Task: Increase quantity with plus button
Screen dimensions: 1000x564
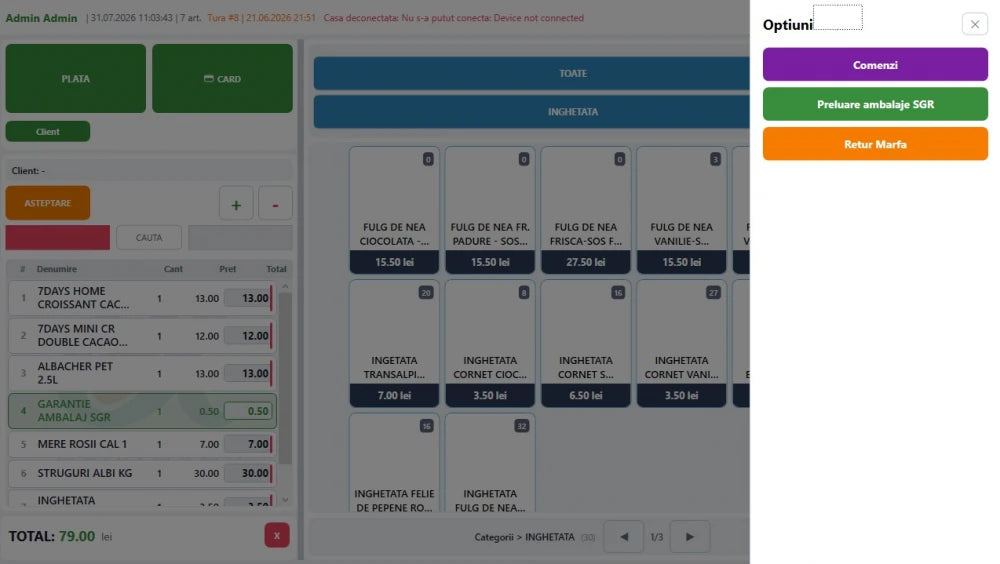Action: (x=236, y=204)
